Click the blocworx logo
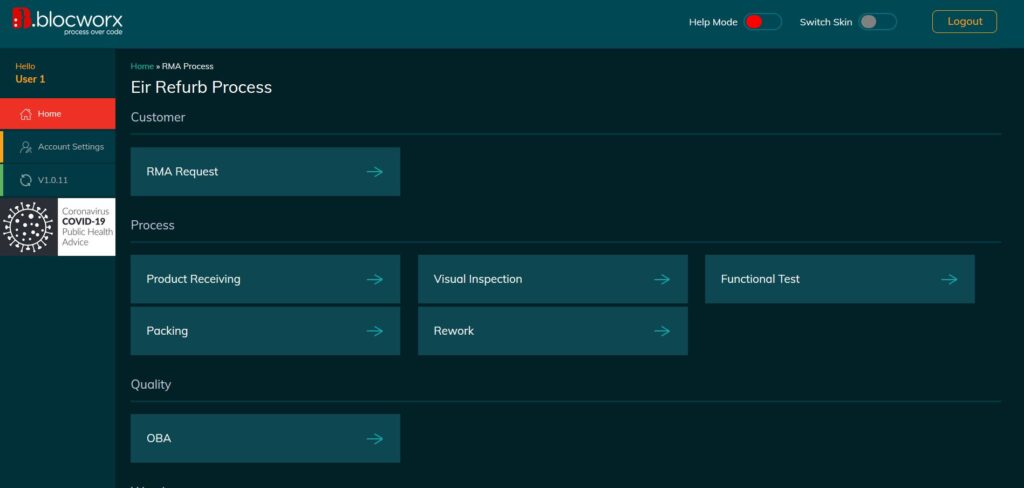Viewport: 1024px width, 488px height. tap(67, 21)
